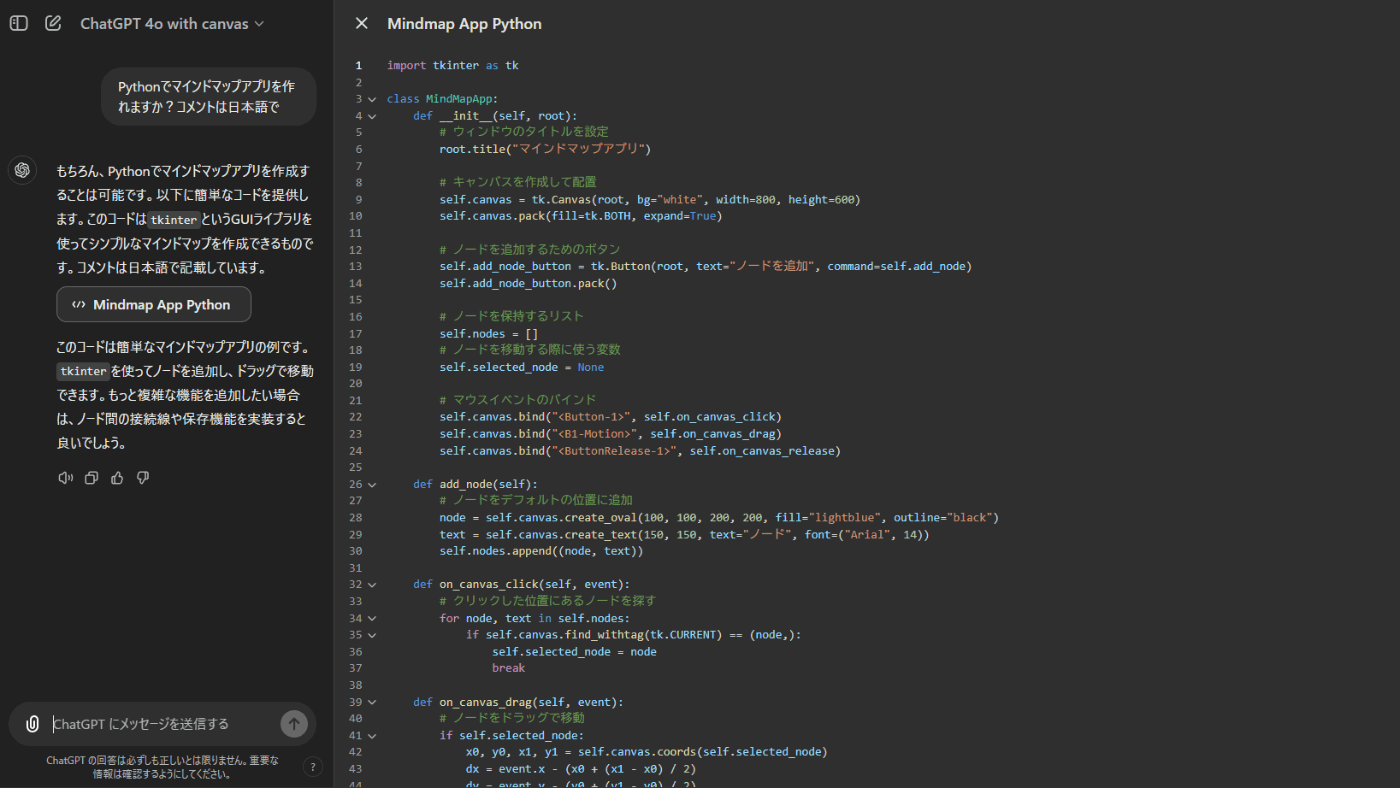Click the root.title("マインドマップアプリ") line
Screen dimensions: 1400x788
[x=545, y=149]
